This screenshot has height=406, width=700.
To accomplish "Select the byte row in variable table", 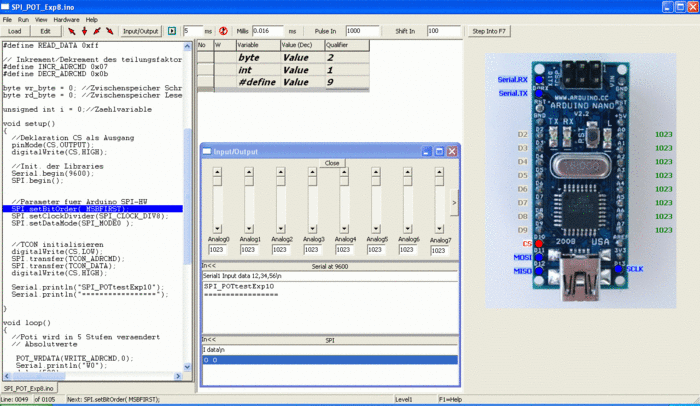I will tap(283, 58).
